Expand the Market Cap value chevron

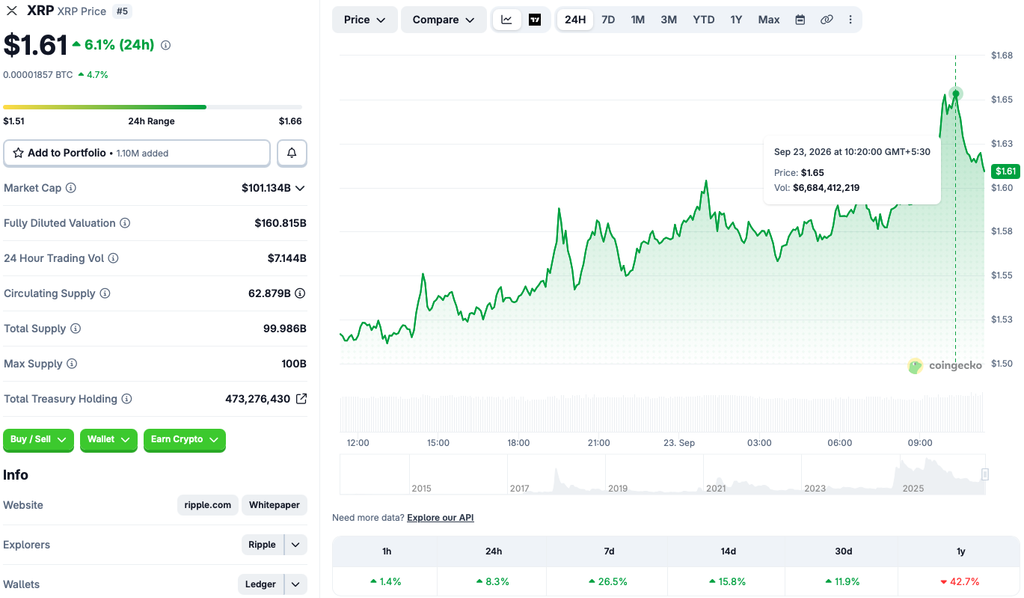[x=300, y=188]
